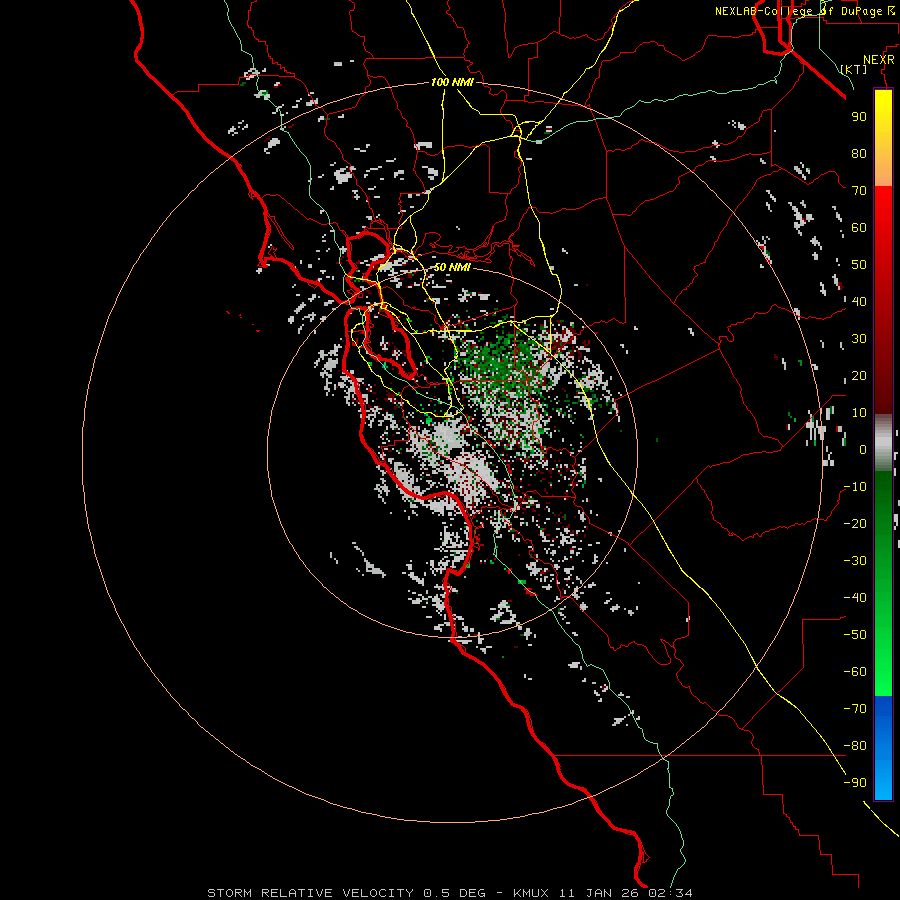Screen dimensions: 900x900
Task: Click the 50 value on velocity scale
Action: click(859, 265)
